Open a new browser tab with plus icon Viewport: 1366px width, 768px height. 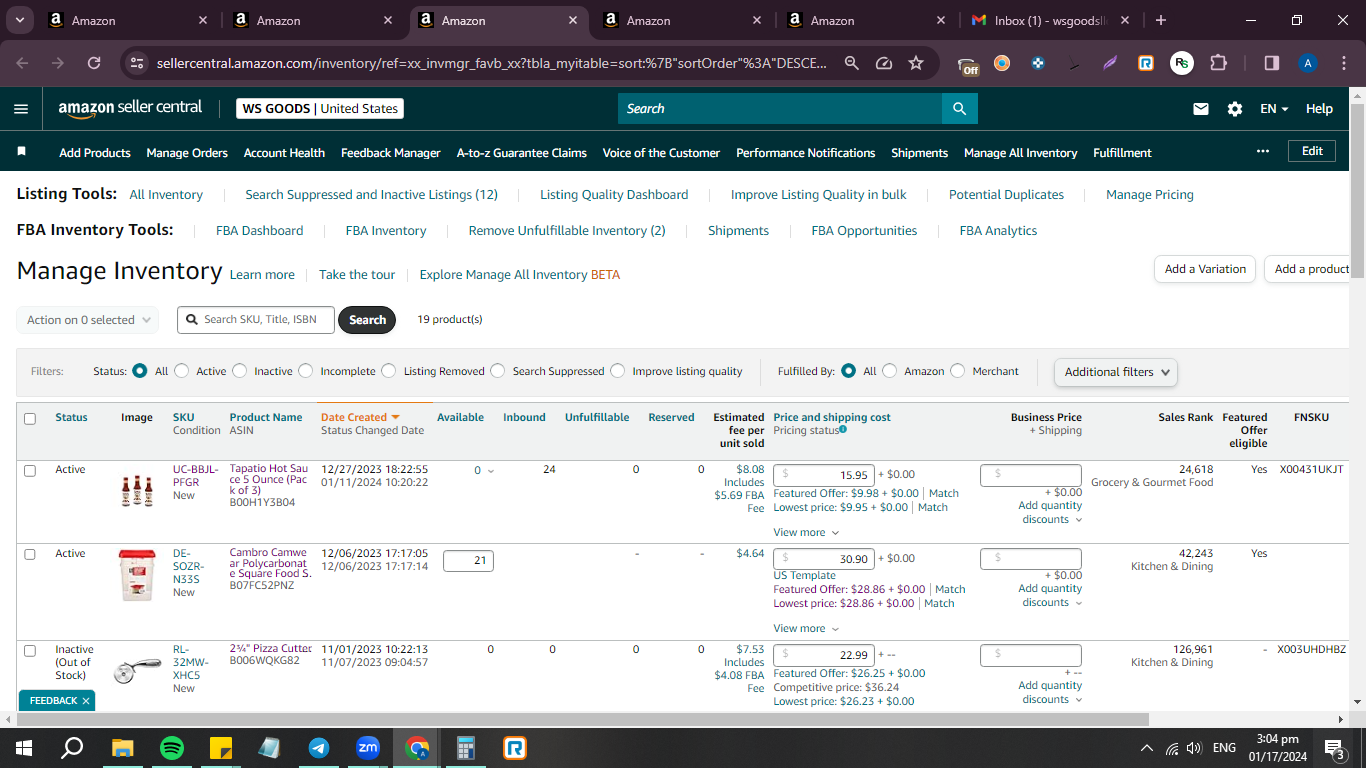[x=1160, y=20]
